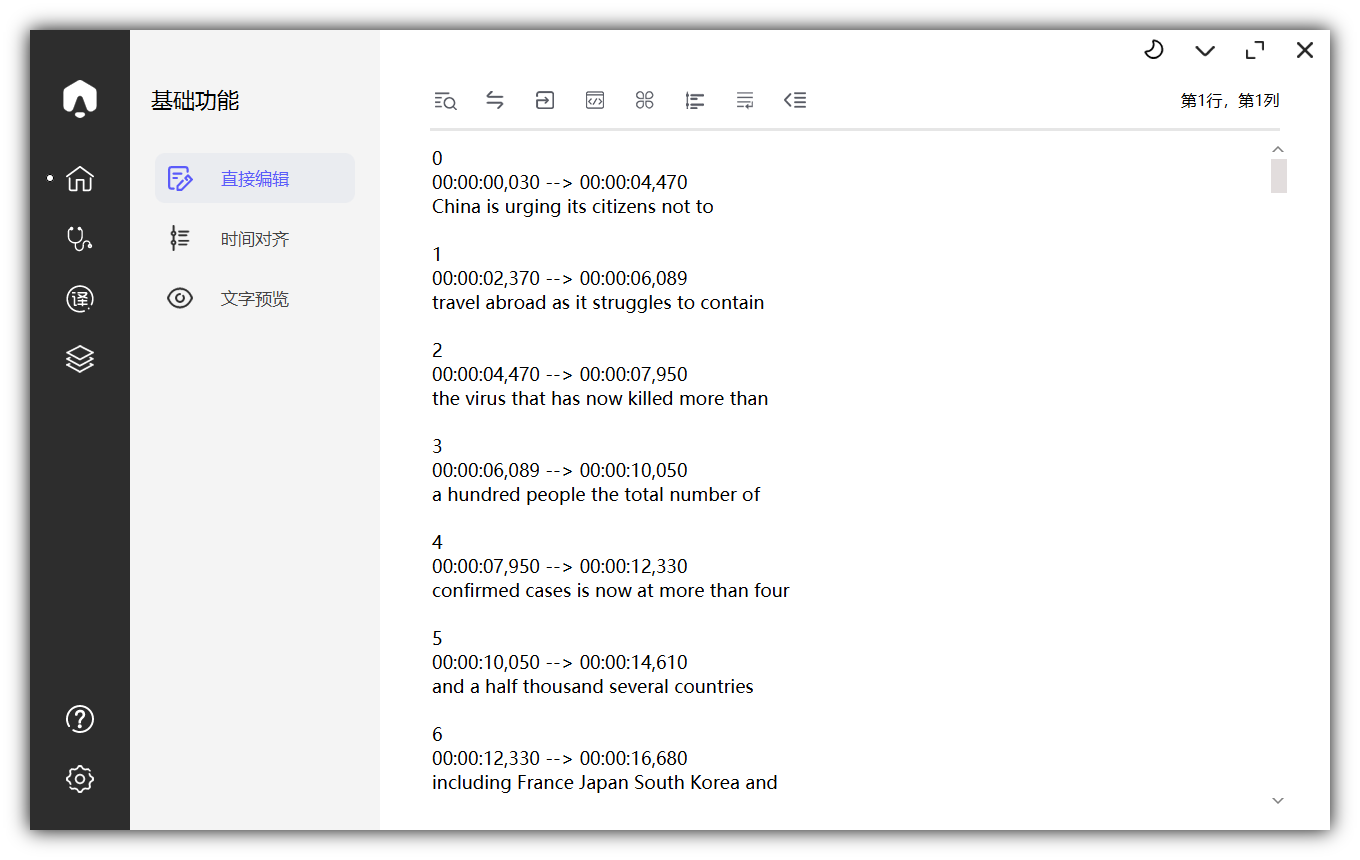Click the code window toolbar icon
This screenshot has height=860, width=1360.
click(x=595, y=100)
